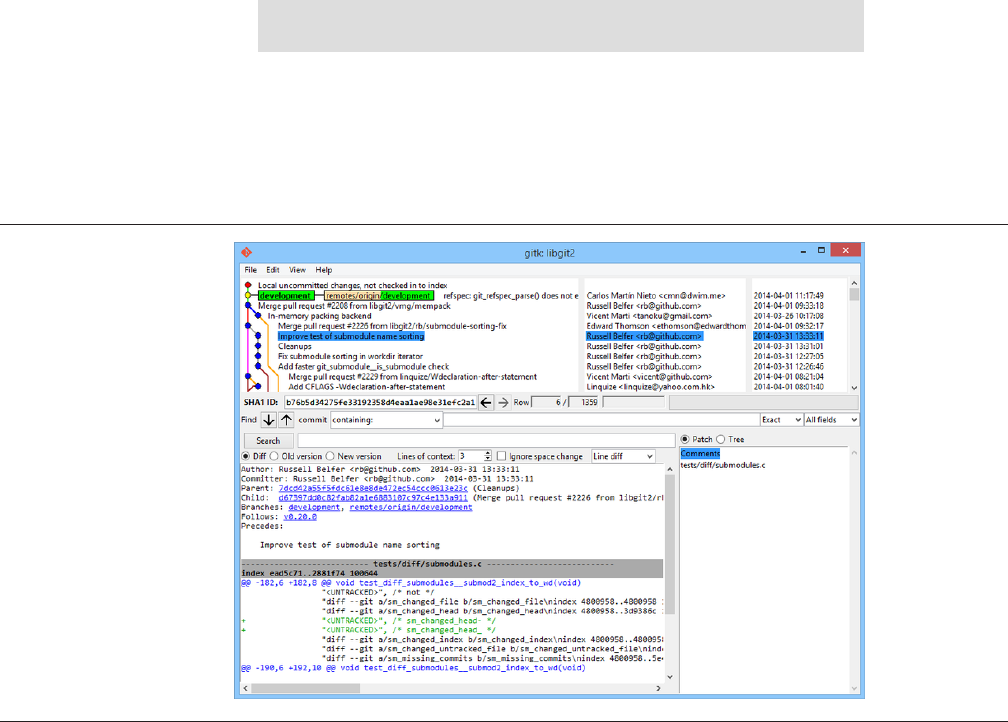Viewport: 1008px width, 722px height.
Task: Select the 'Cleanups' commit row
Action: tap(294, 347)
